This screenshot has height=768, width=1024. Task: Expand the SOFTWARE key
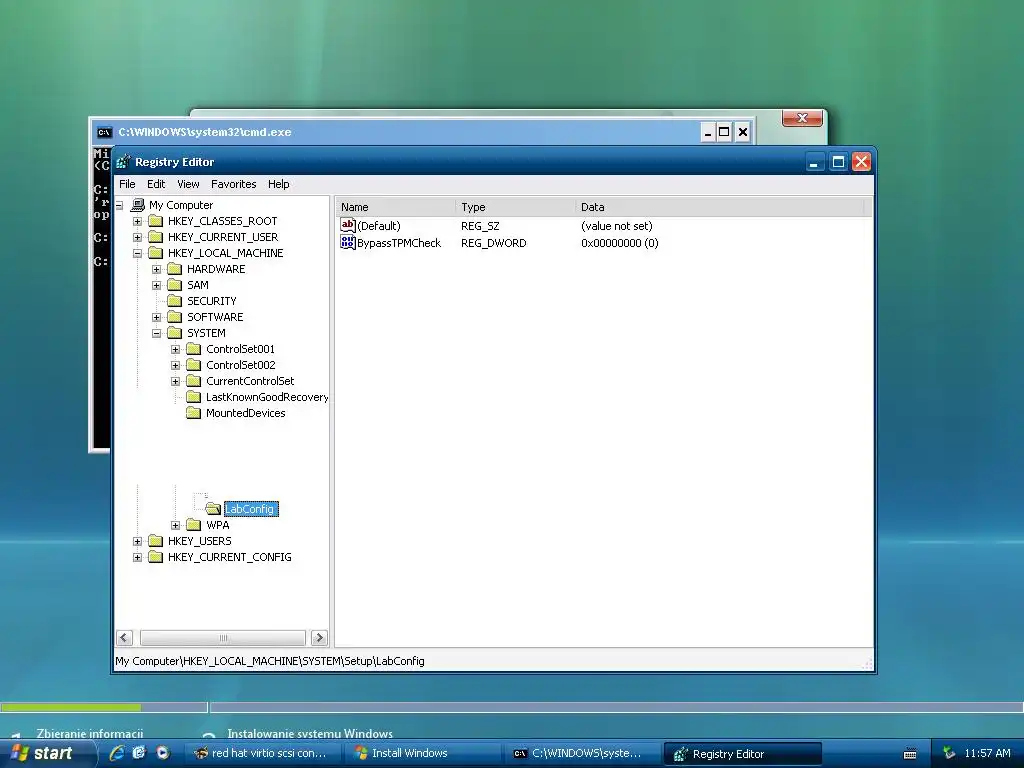click(156, 317)
